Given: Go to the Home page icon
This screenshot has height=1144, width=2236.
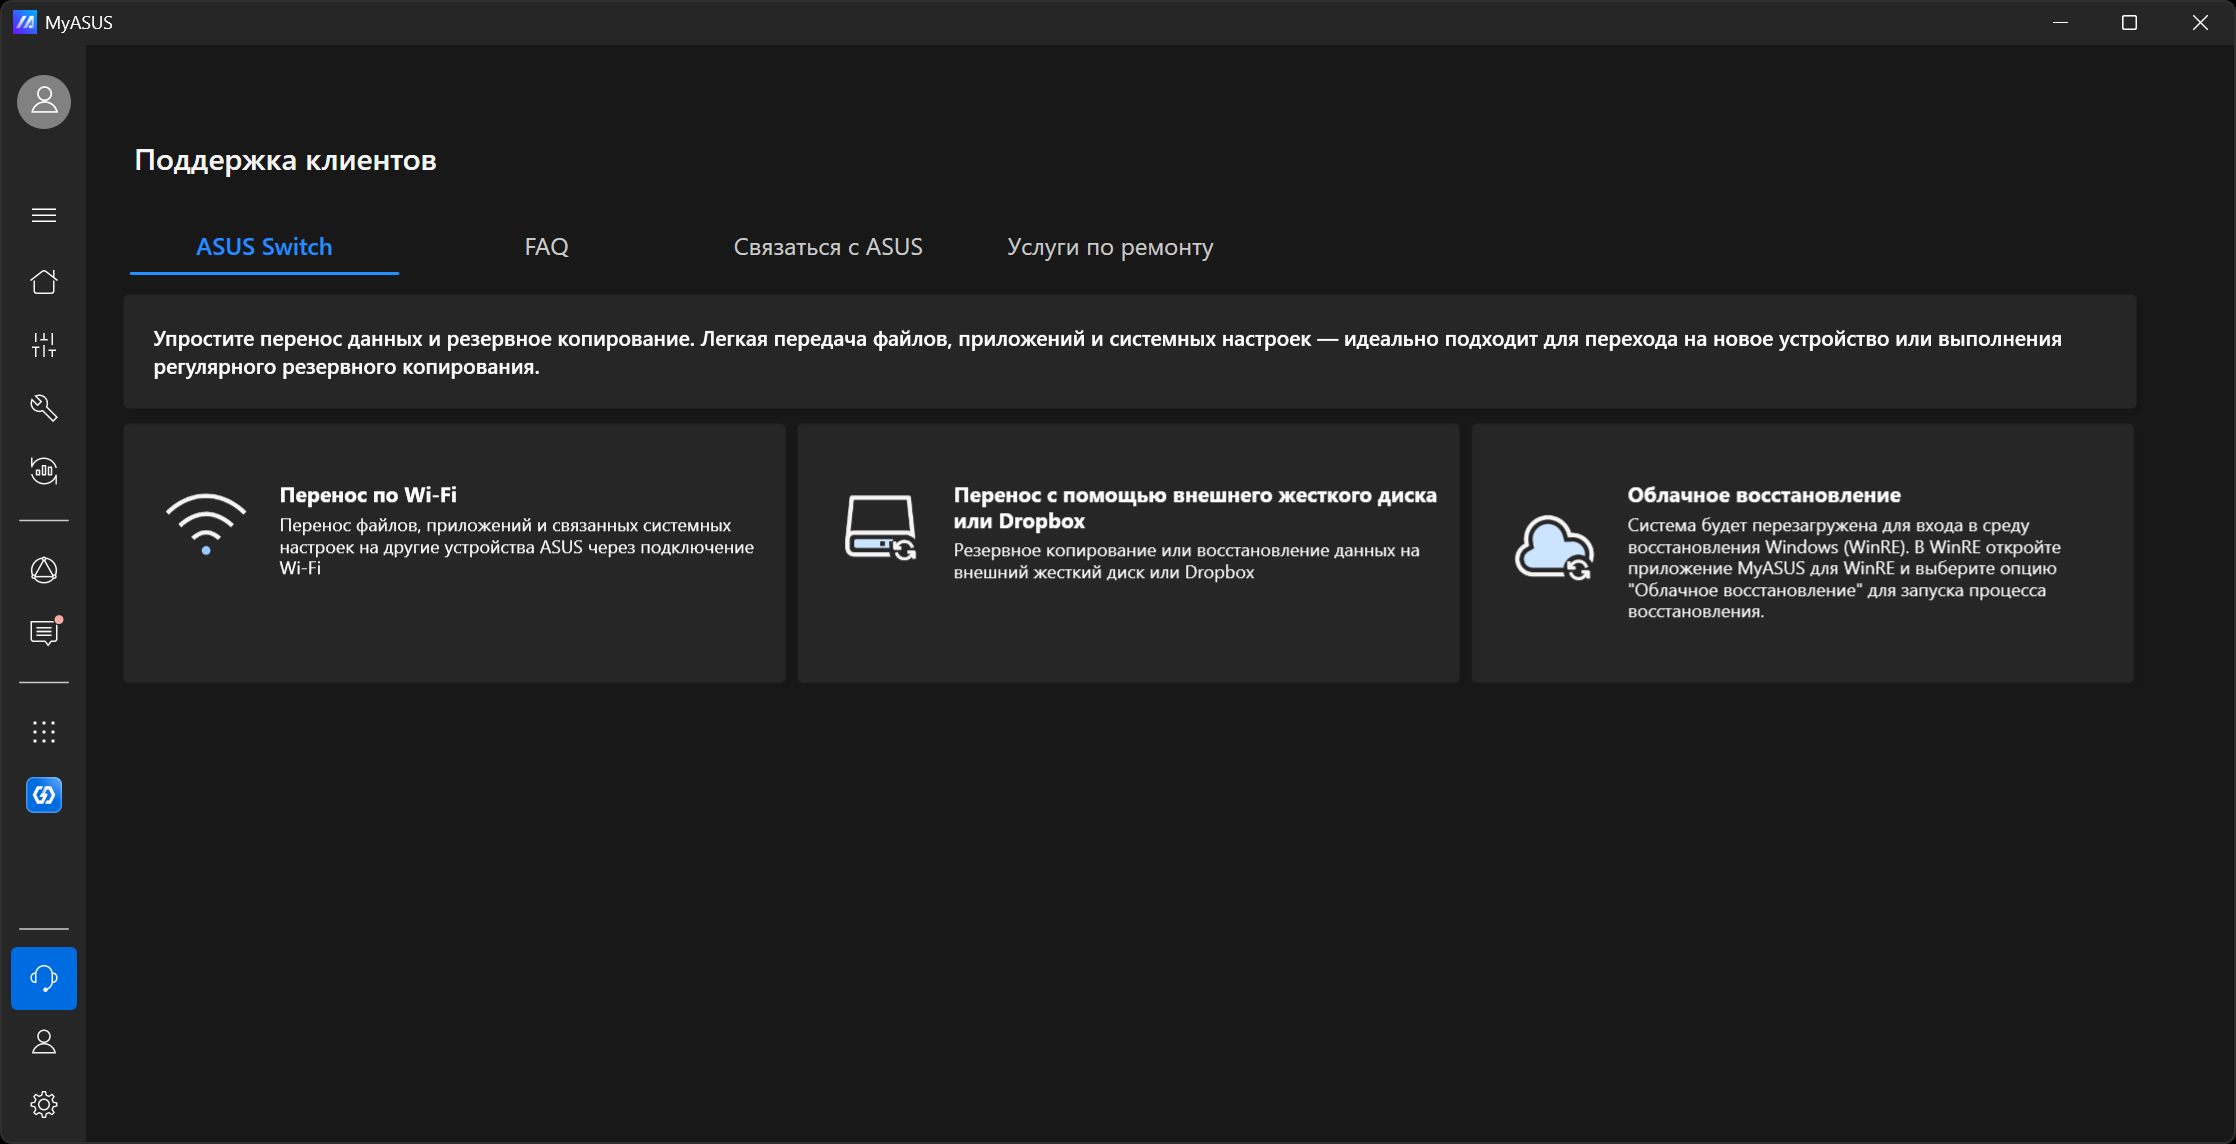Looking at the screenshot, I should click(x=44, y=282).
